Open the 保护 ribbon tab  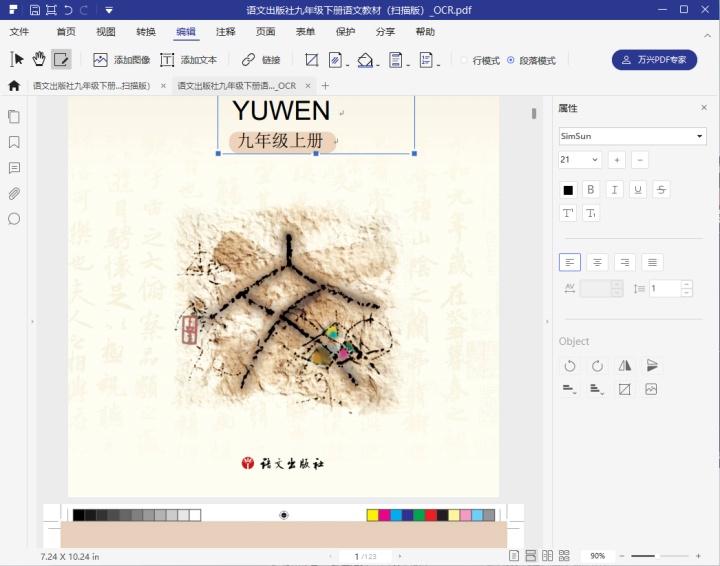click(345, 32)
